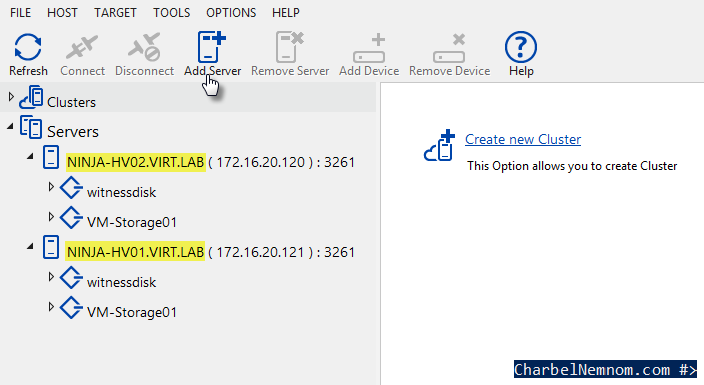Click the Remove Device icon
The height and width of the screenshot is (385, 704).
(x=449, y=48)
